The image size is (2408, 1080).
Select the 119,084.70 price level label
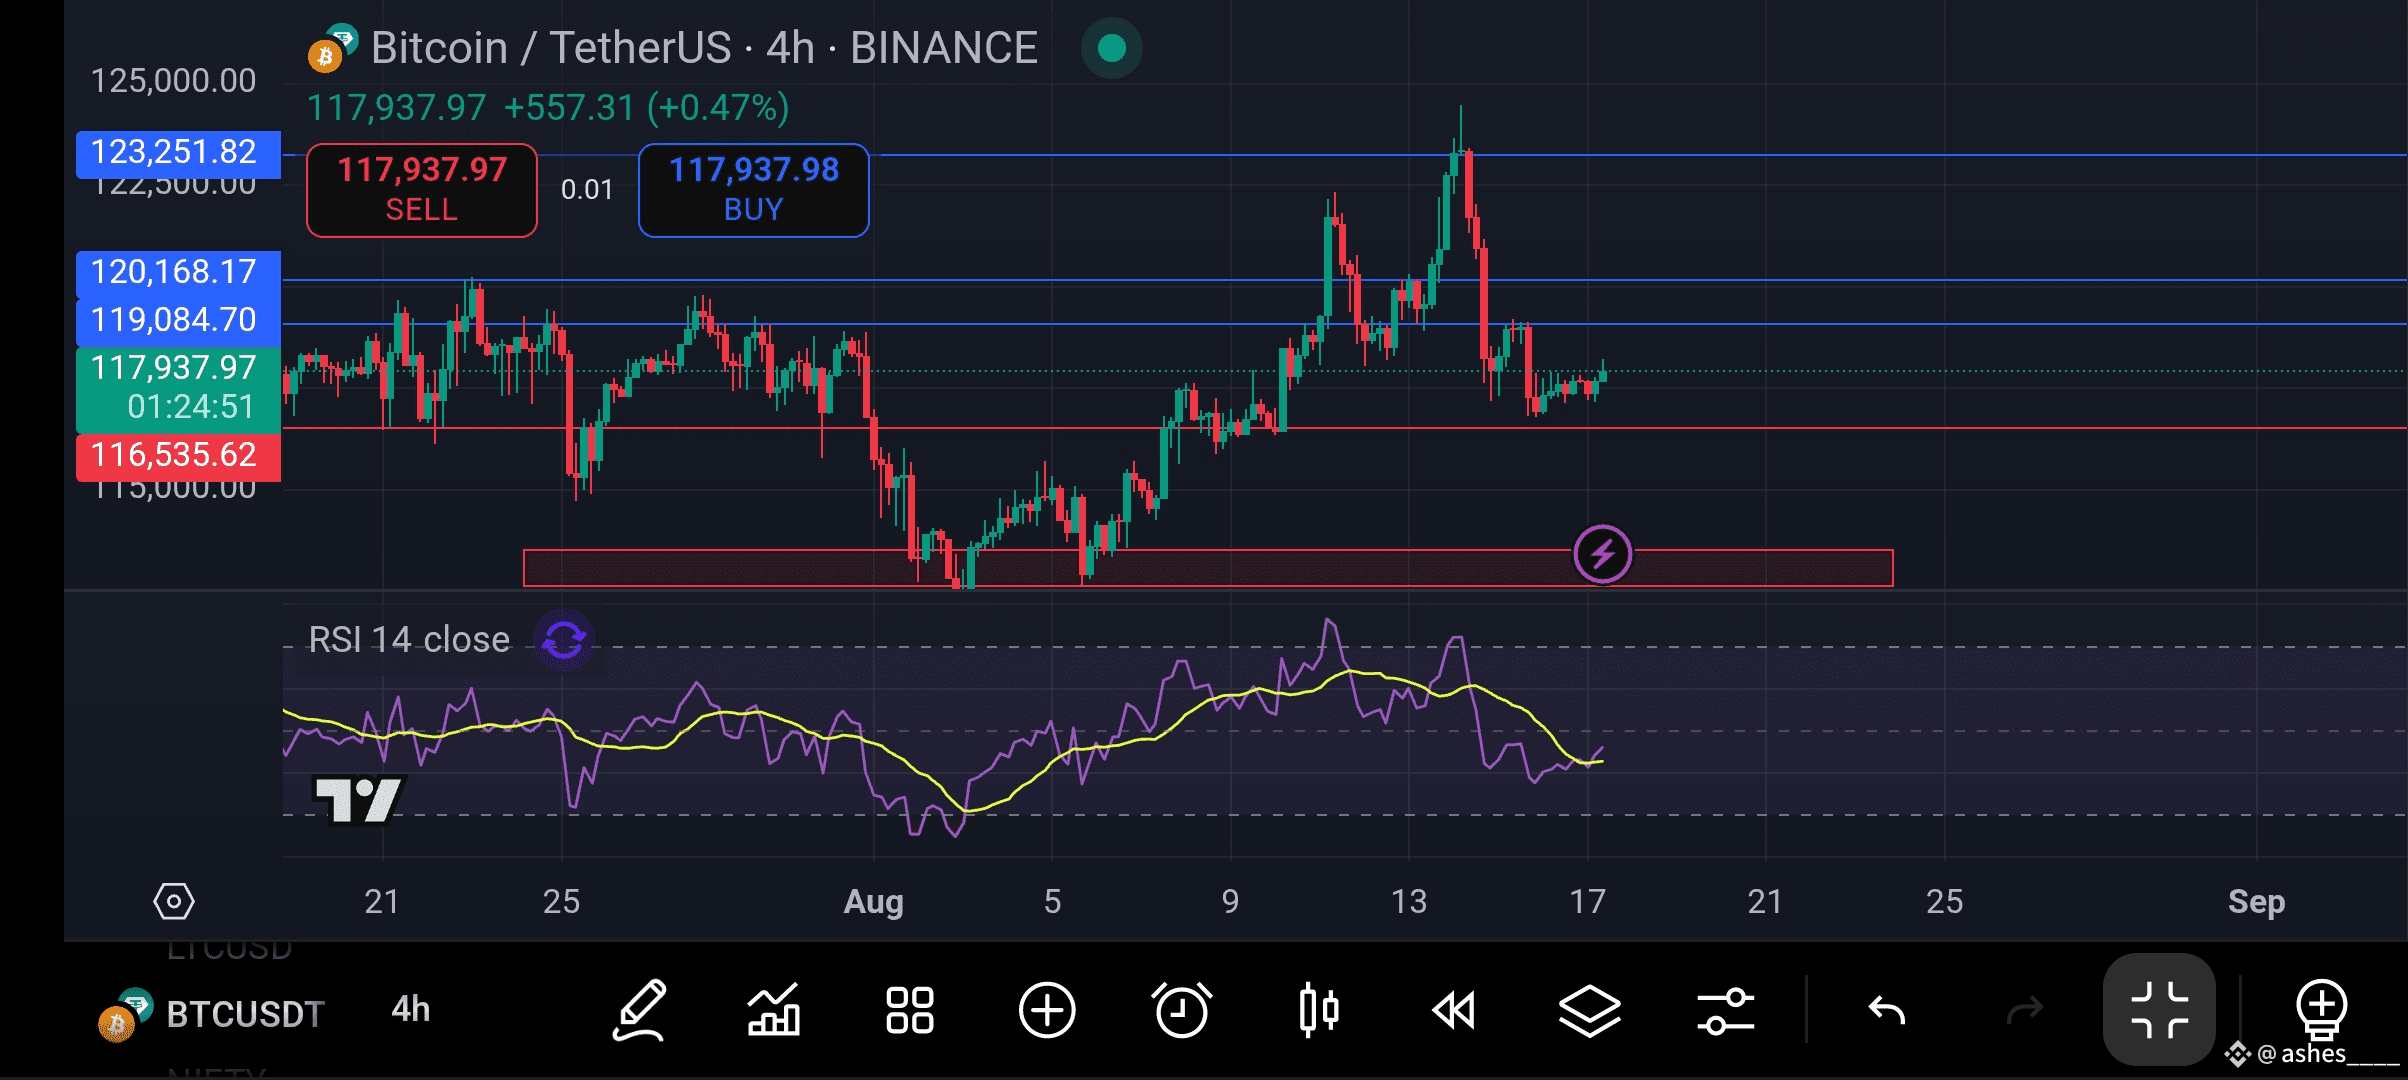pos(178,321)
